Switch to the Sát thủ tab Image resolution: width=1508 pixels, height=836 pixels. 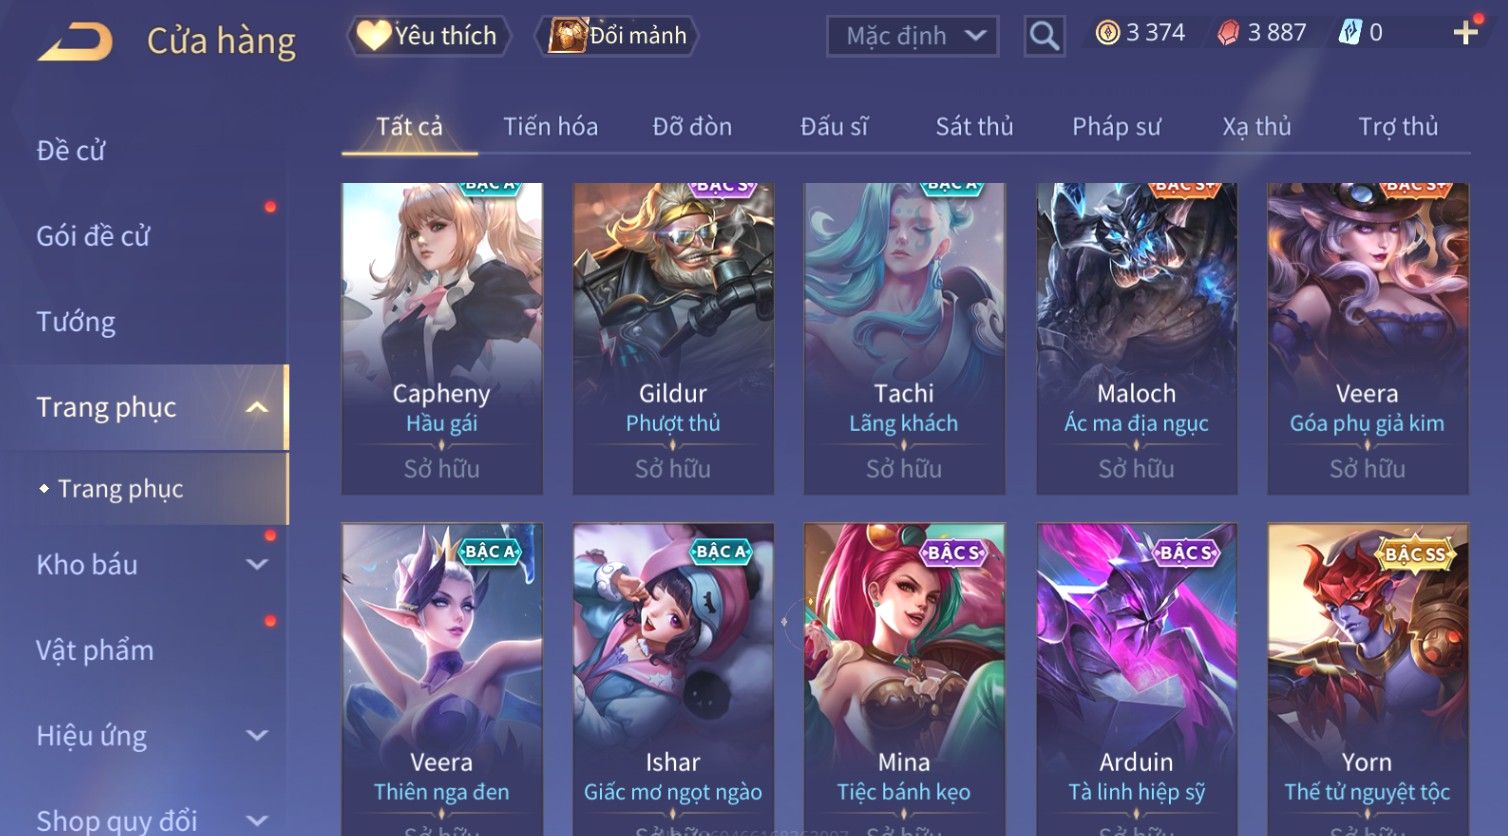(974, 127)
